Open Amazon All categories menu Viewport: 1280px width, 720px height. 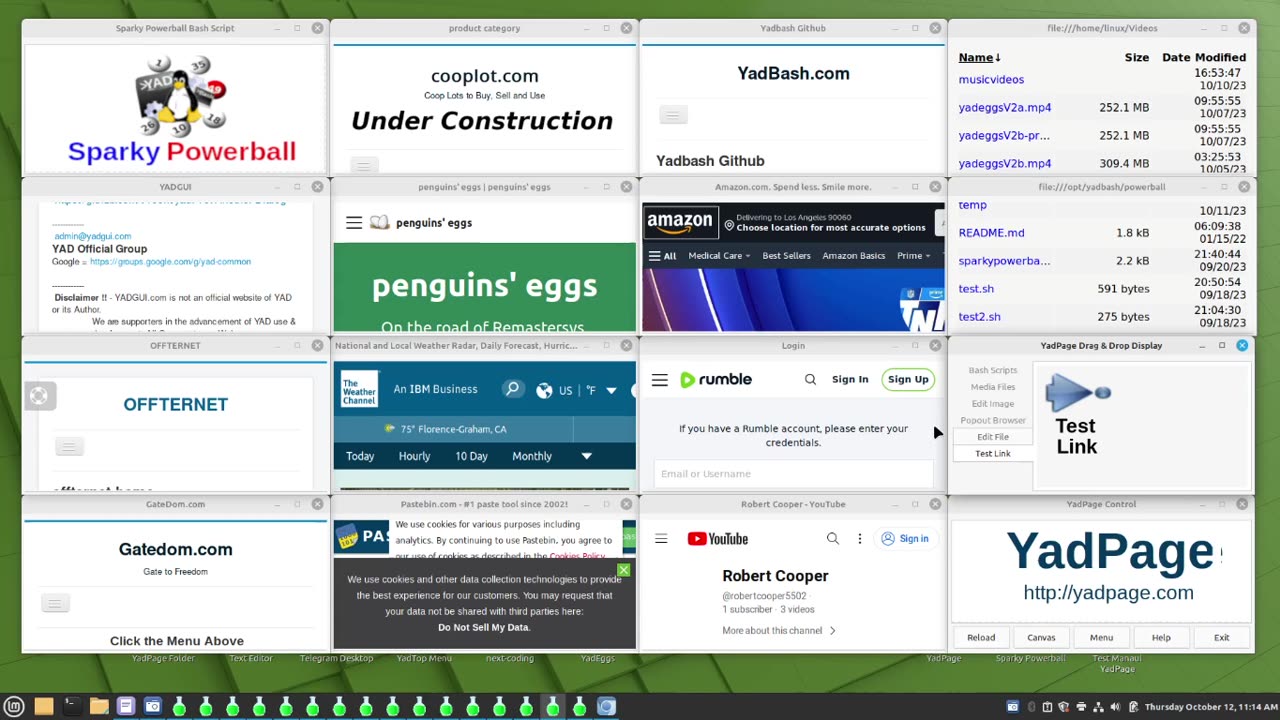(663, 256)
